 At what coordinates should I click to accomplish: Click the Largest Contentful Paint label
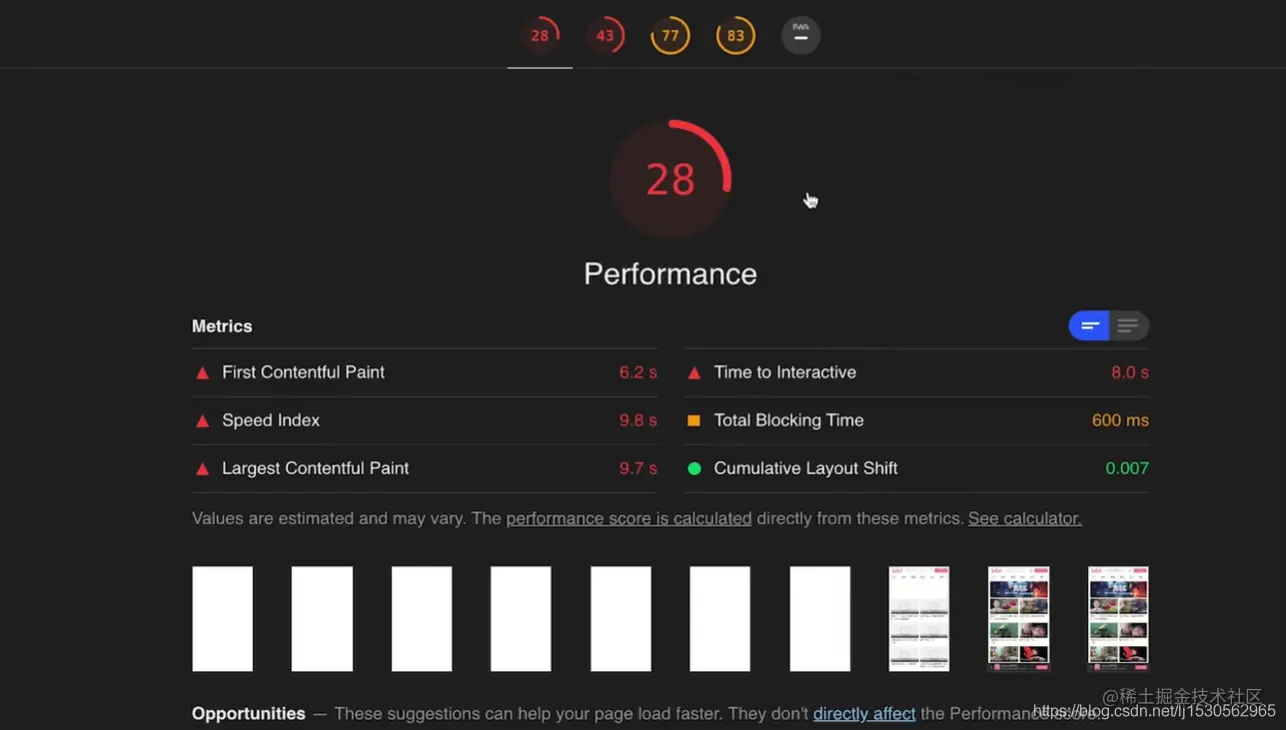(315, 468)
